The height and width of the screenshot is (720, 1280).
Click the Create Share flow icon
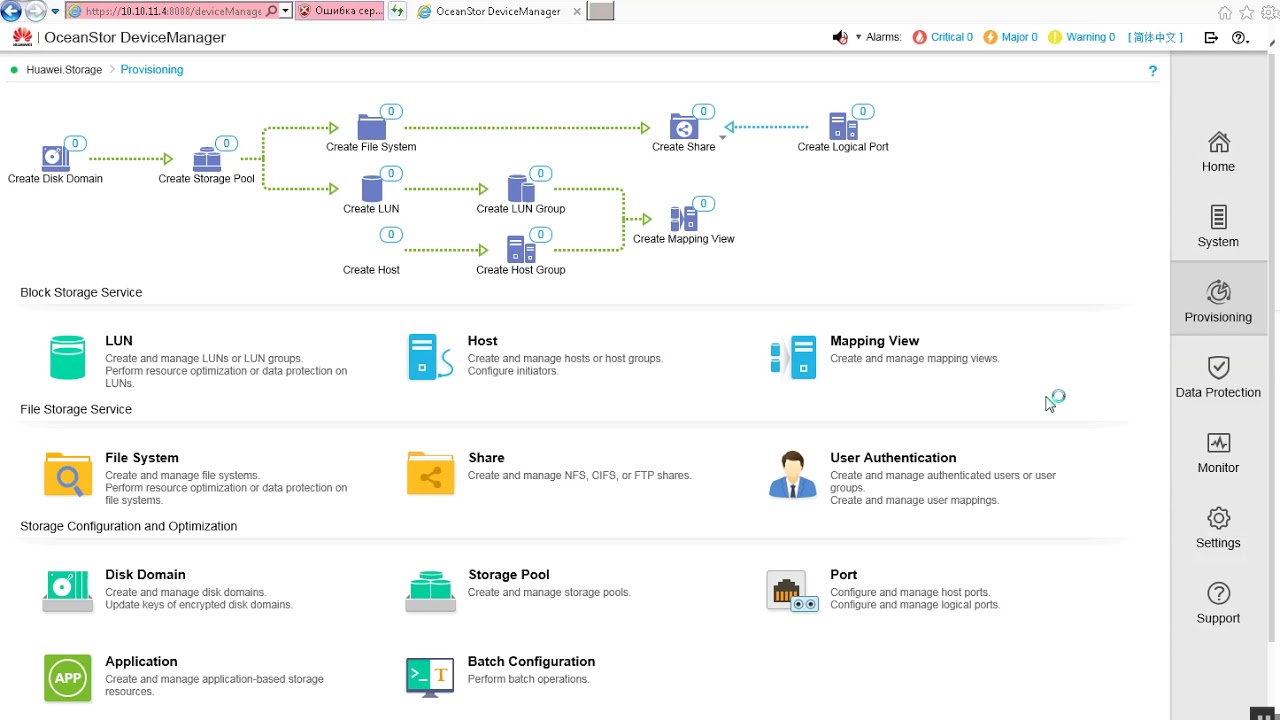[684, 127]
